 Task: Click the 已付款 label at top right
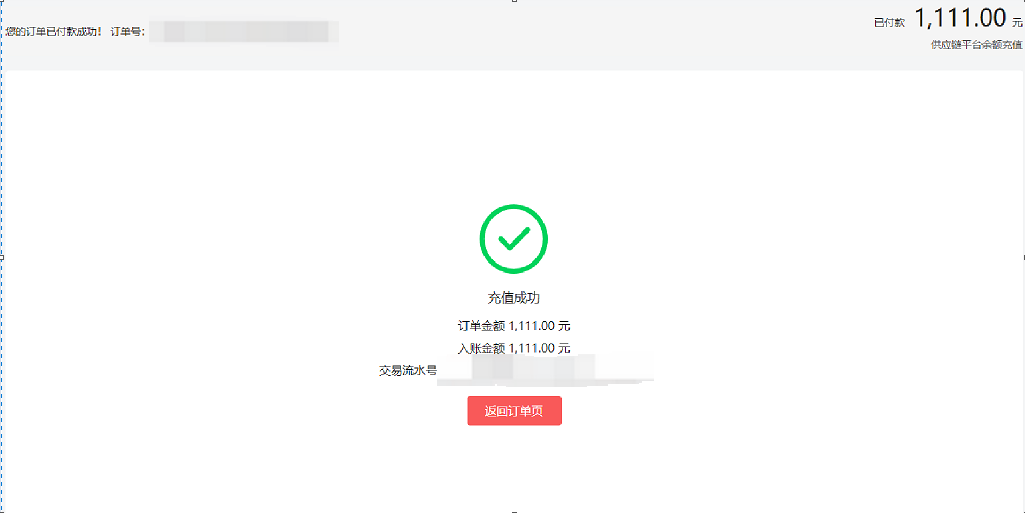point(890,22)
